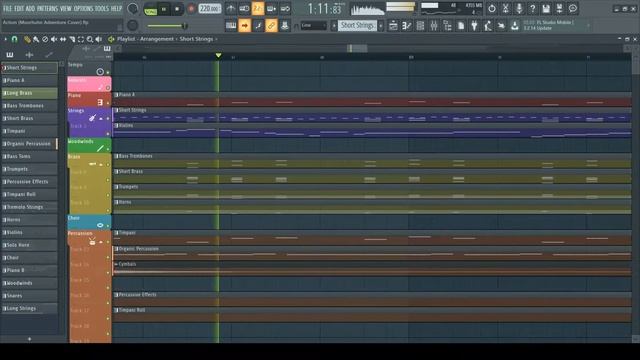Open the EDIT menu
640x360 pixels.
pos(19,8)
